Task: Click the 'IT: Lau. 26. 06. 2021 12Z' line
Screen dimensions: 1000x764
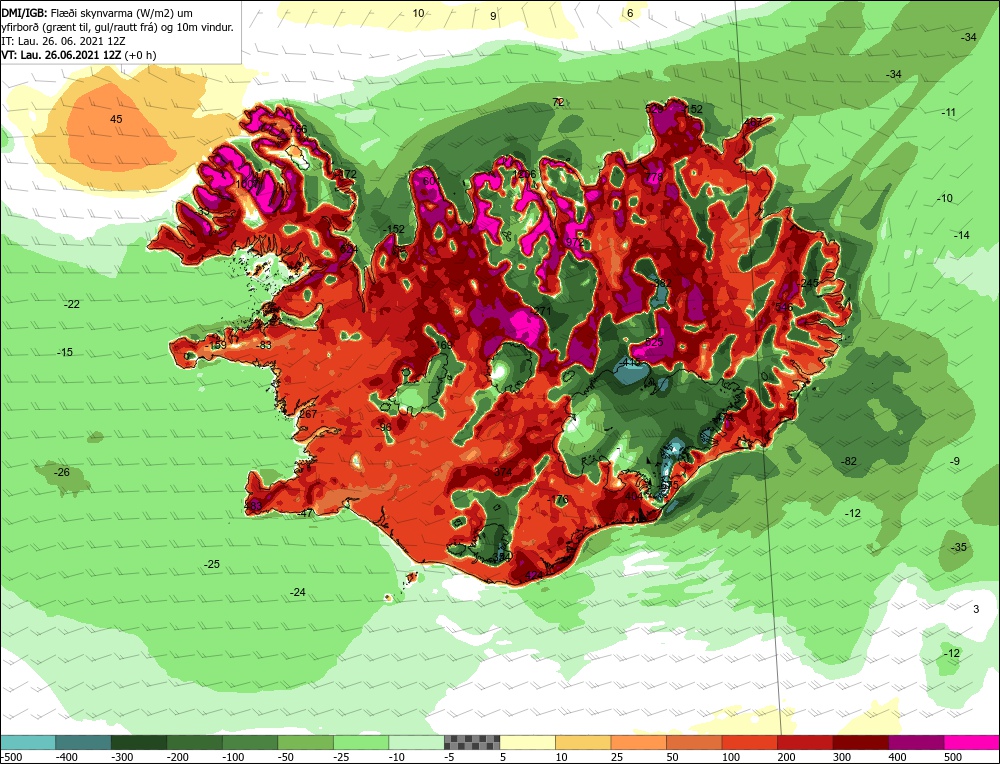Action: pyautogui.click(x=63, y=41)
